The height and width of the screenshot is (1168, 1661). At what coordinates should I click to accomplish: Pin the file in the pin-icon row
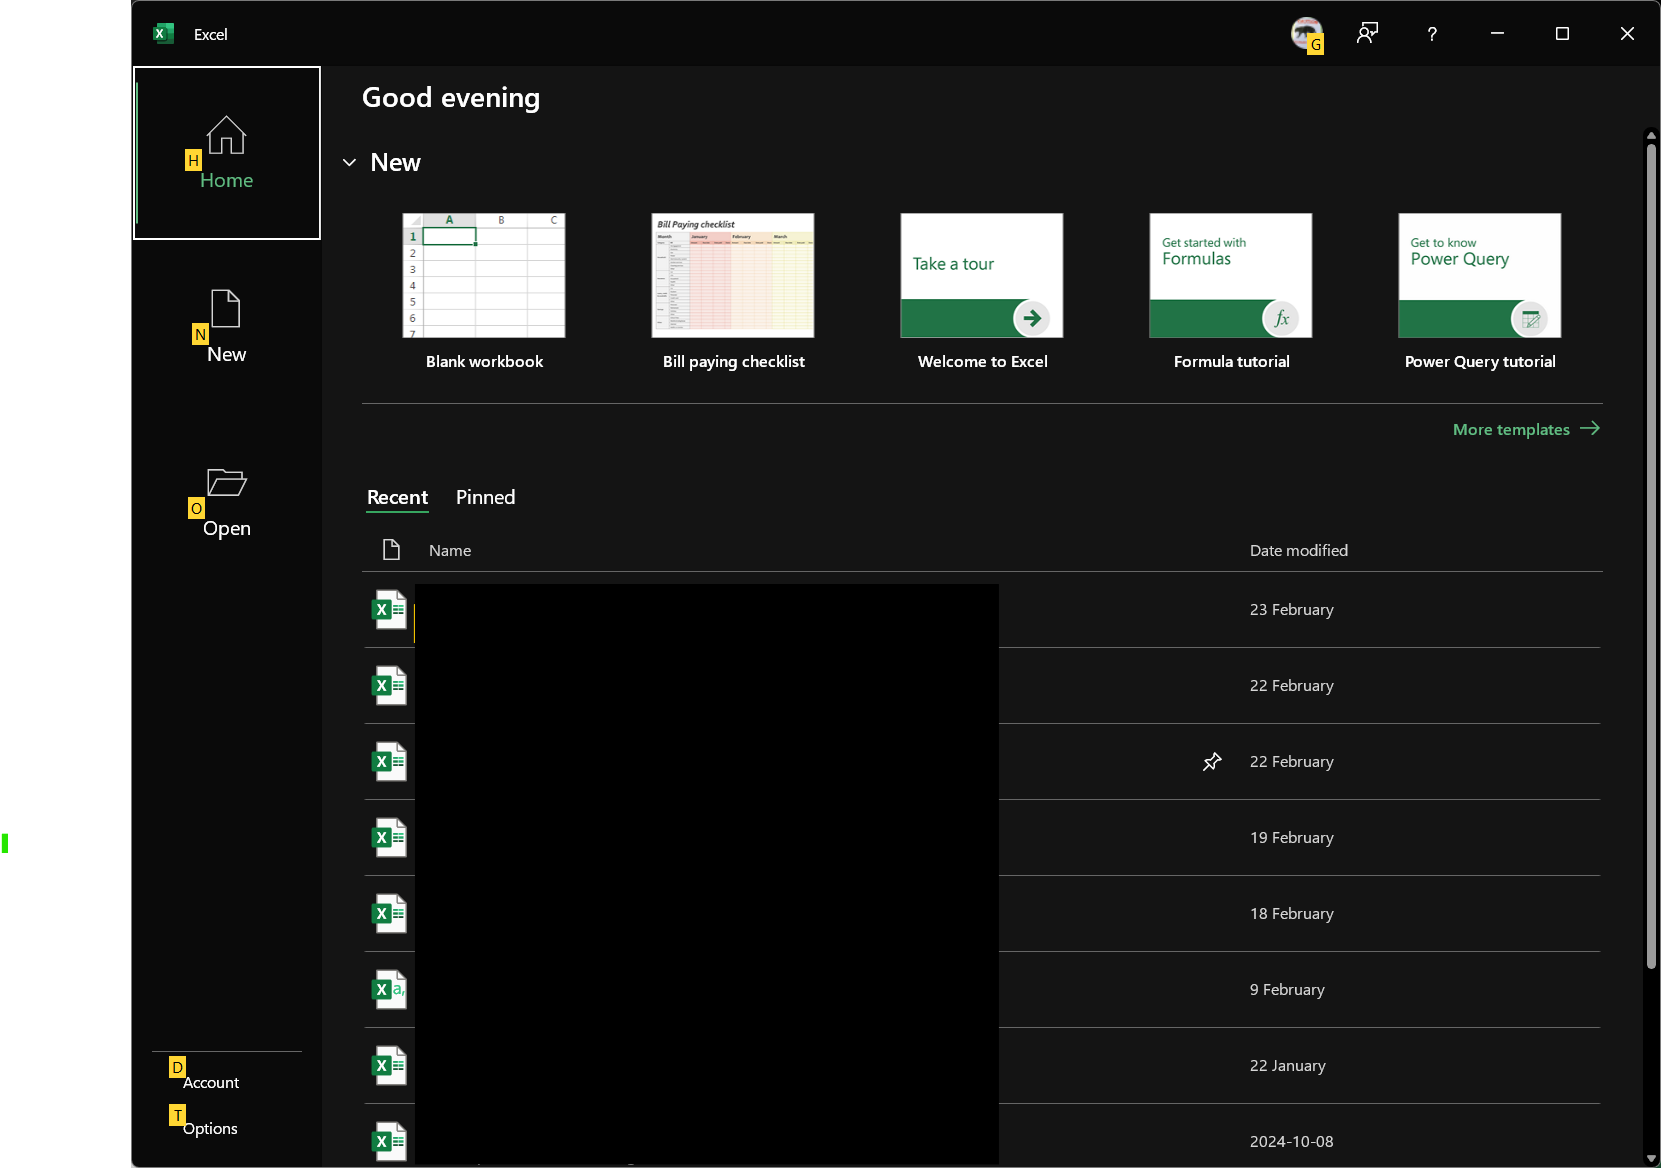[x=1212, y=762]
